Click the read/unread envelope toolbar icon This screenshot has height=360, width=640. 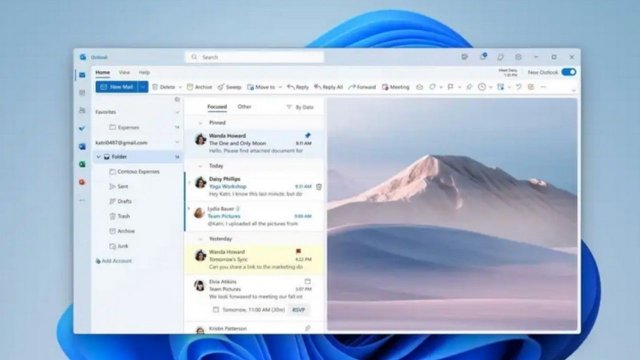click(x=419, y=87)
